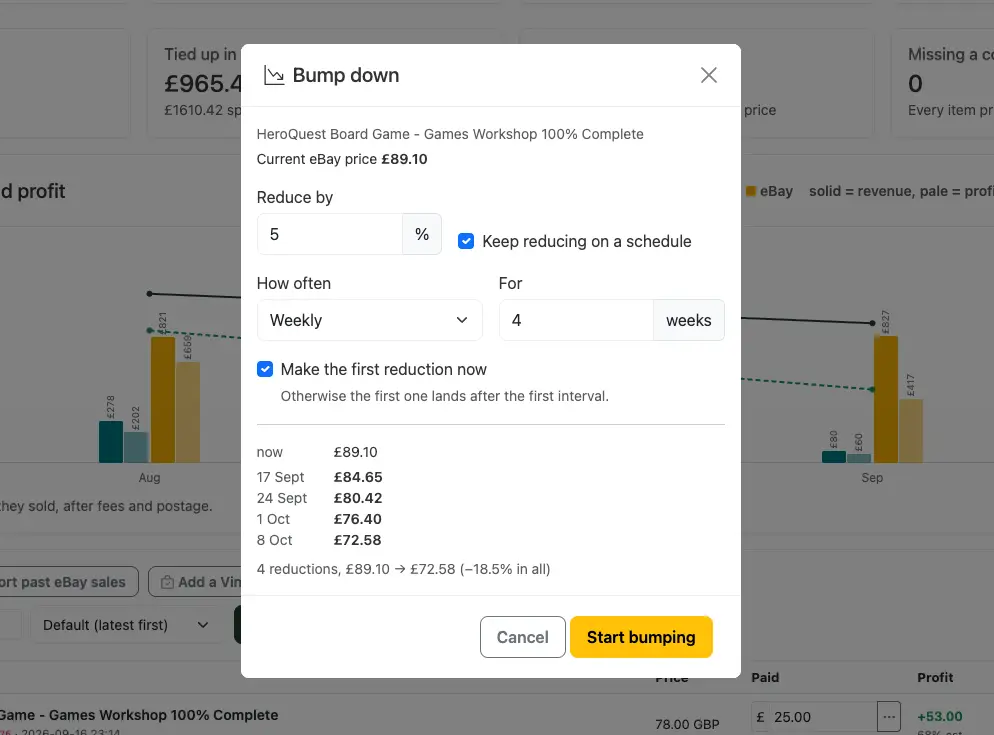
Task: Toggle Make the first reduction now checkbox
Action: coord(265,369)
